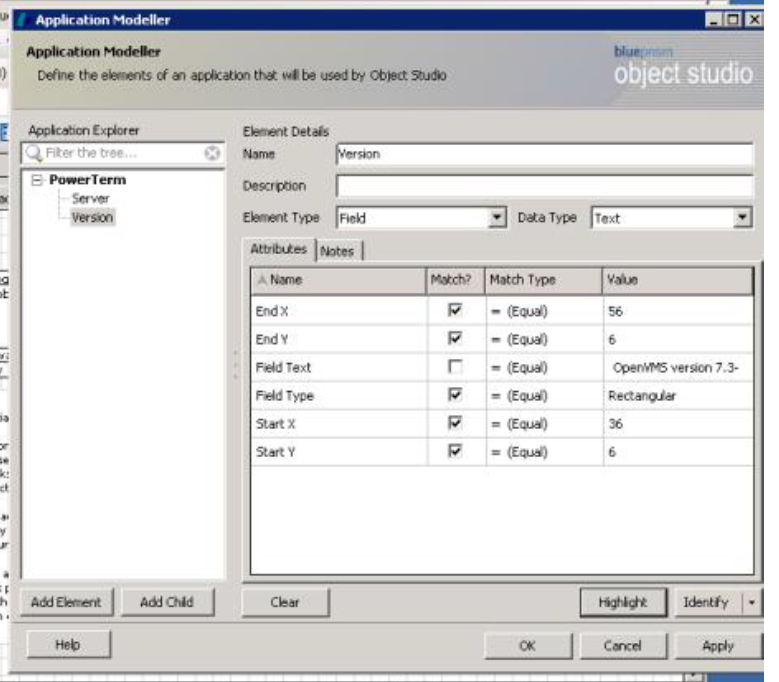Toggle Match checkbox for Field Type
This screenshot has width=779, height=682.
coord(455,395)
